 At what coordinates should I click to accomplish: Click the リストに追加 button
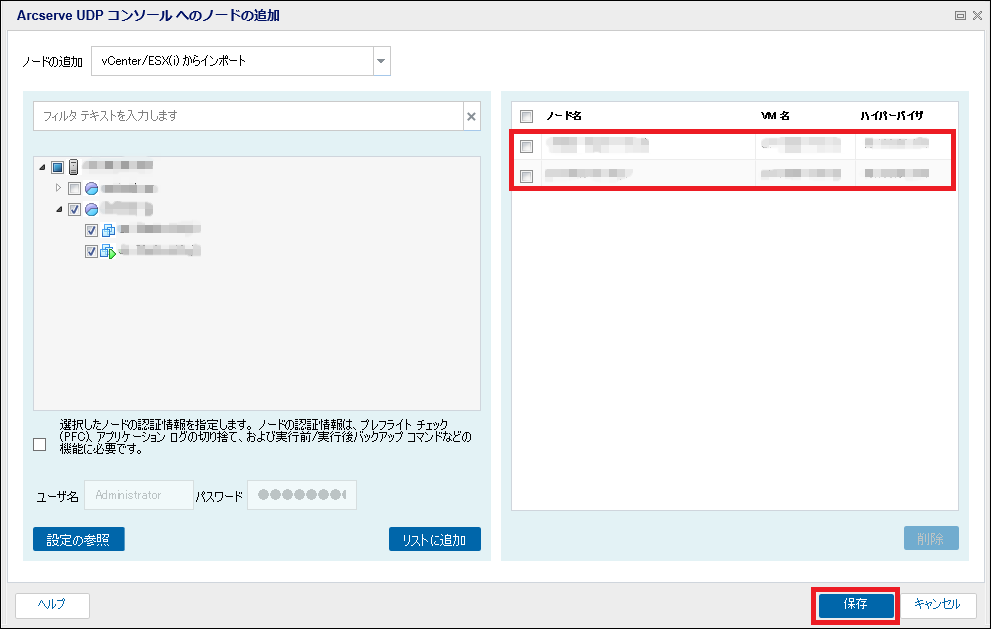[x=434, y=540]
